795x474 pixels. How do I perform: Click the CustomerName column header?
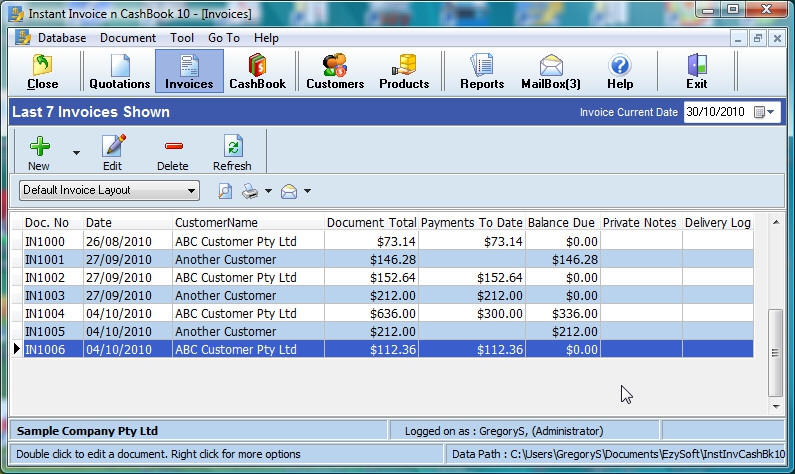tap(216, 223)
